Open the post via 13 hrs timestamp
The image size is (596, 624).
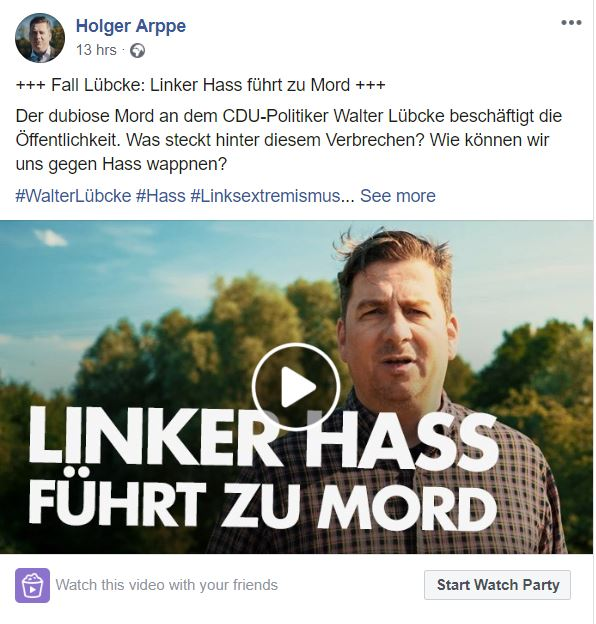tap(96, 50)
